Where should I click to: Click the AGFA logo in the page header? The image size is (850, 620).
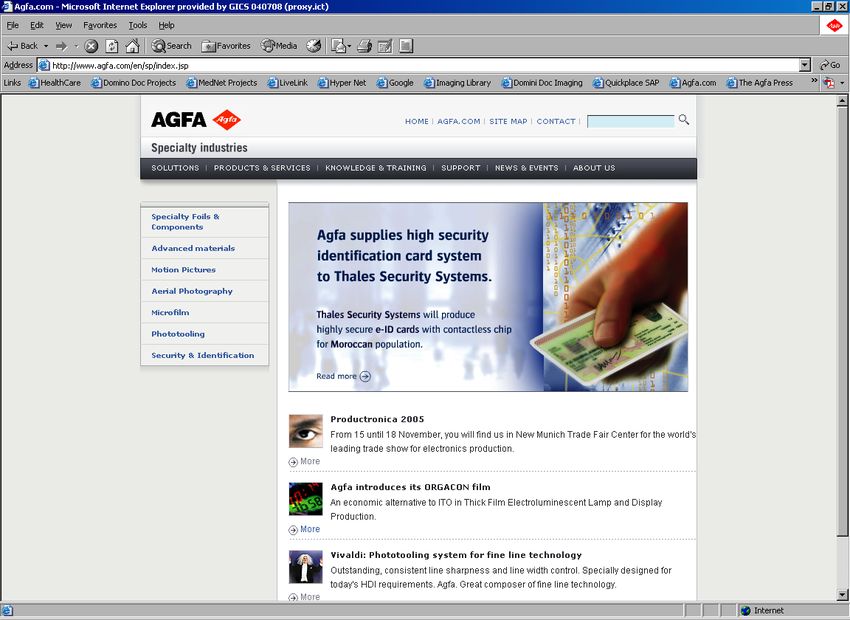point(196,120)
